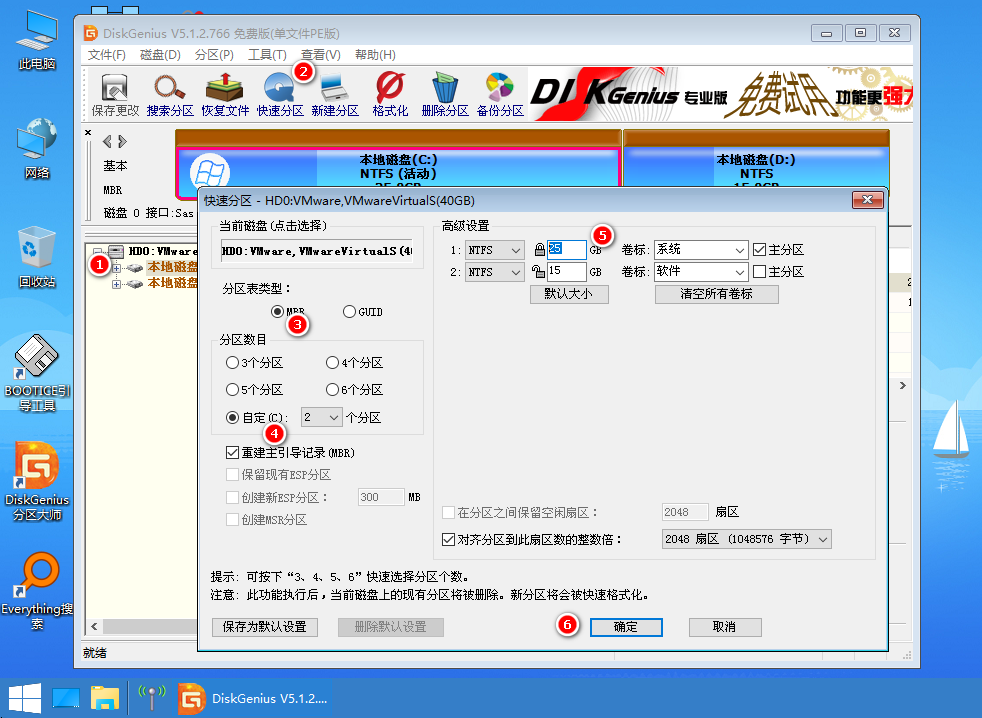Toggle primary partition checkbox for partition 1
982x718 pixels.
coord(760,249)
